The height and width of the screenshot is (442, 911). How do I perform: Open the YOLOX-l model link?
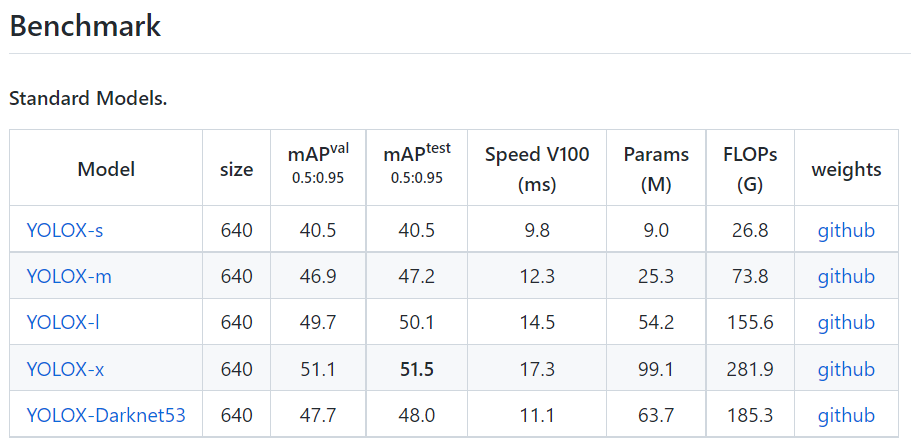point(63,322)
